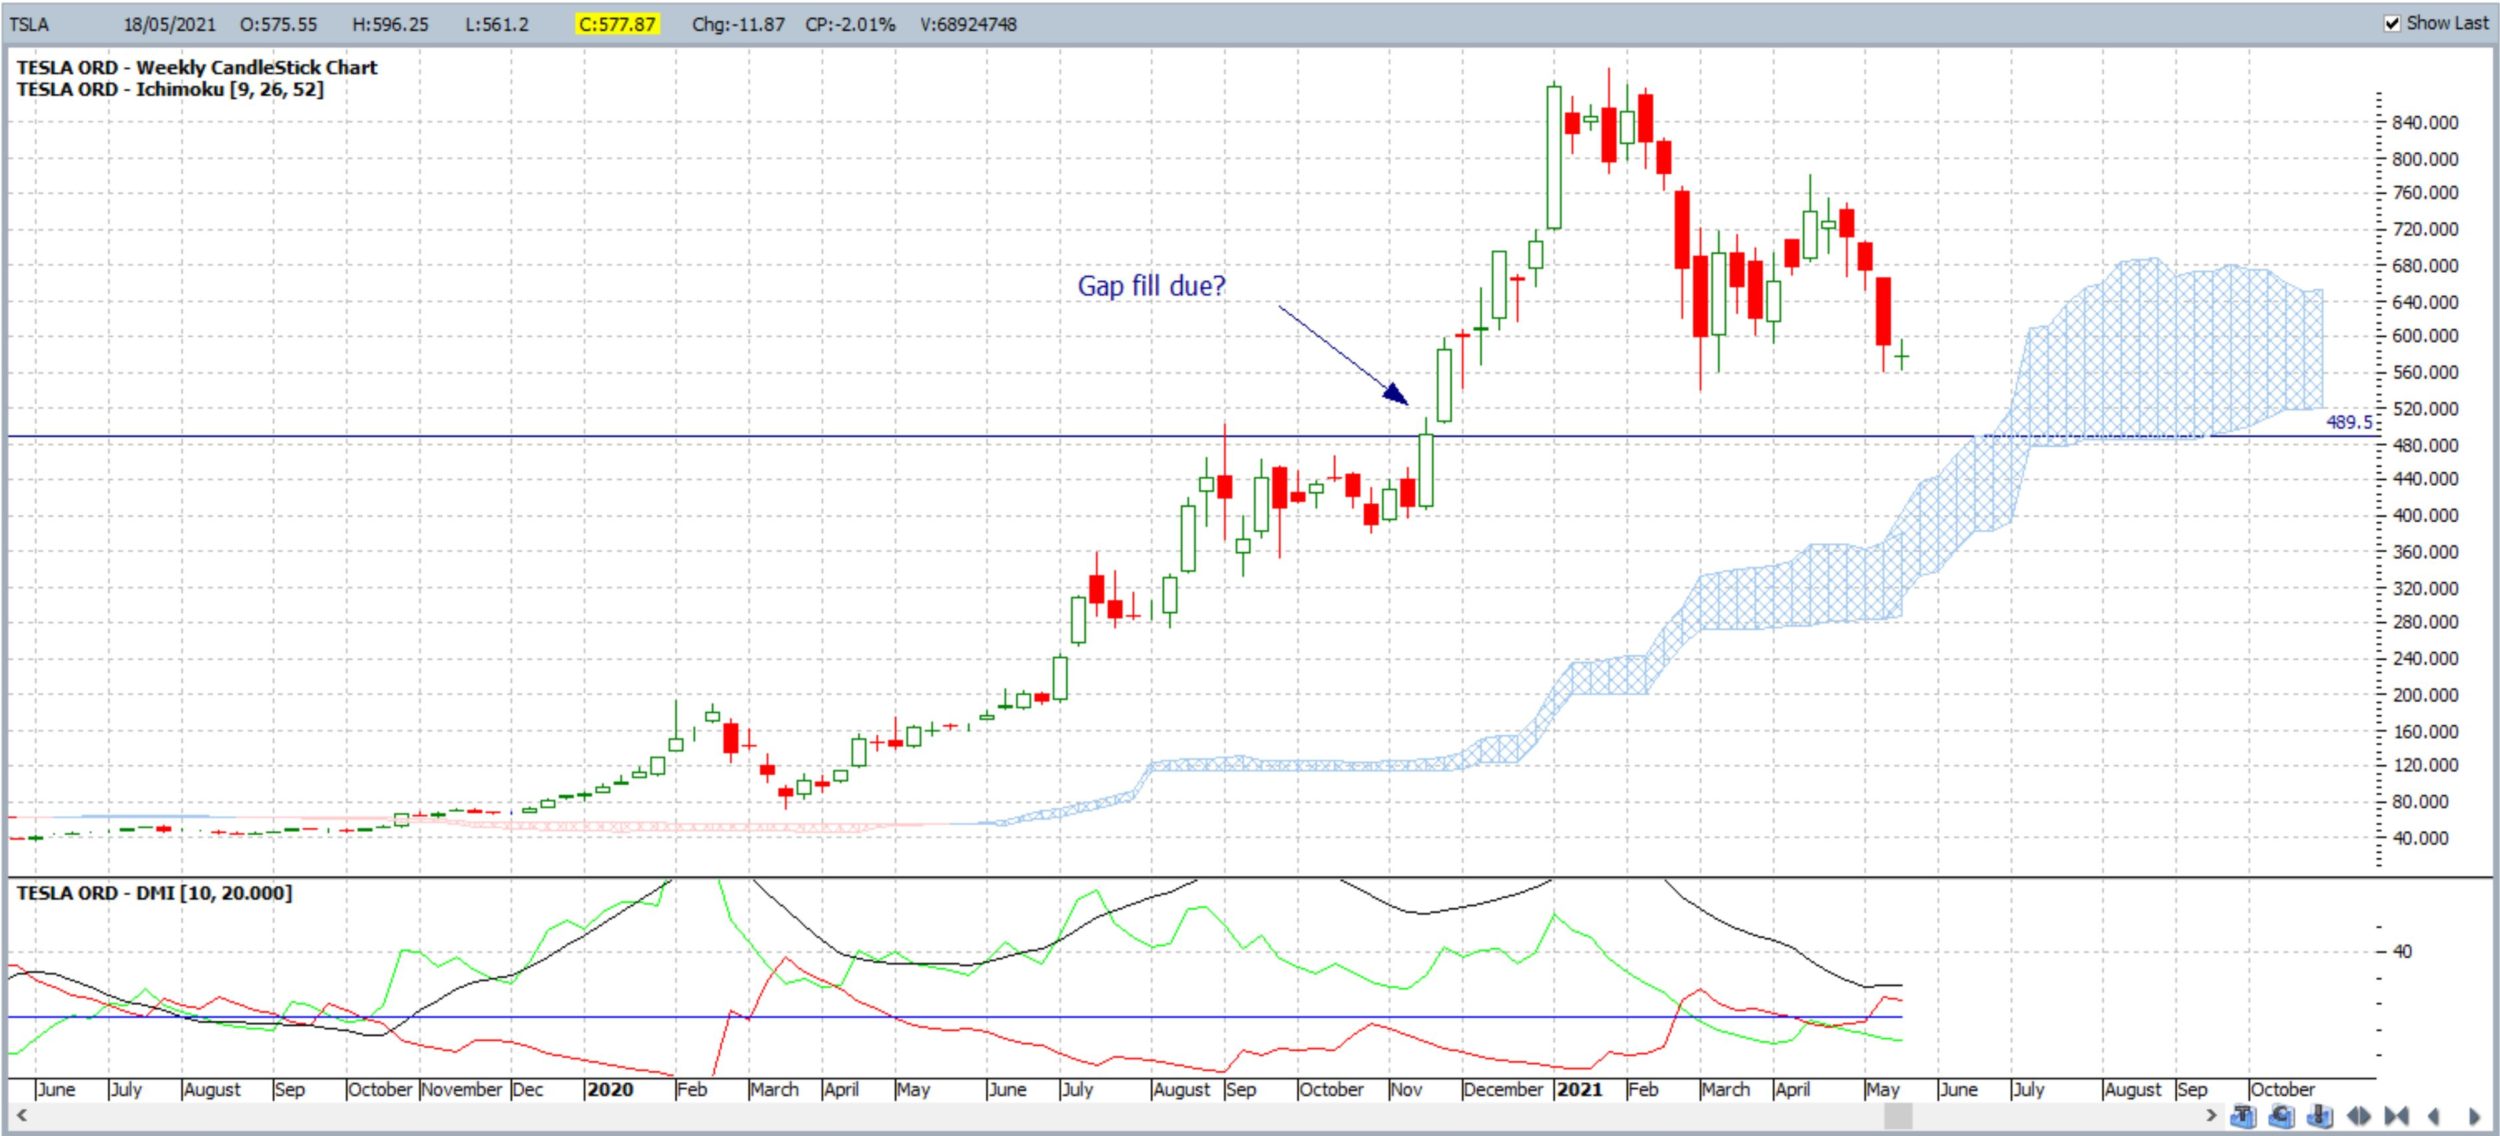
Task: Click the DMI 40 level axis label
Action: tap(2402, 951)
